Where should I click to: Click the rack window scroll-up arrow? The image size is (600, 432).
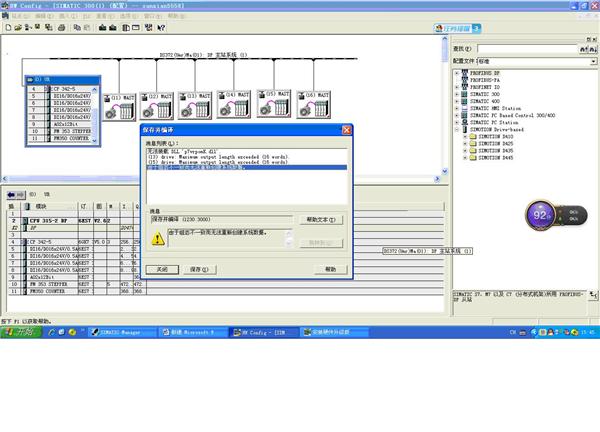95,89
